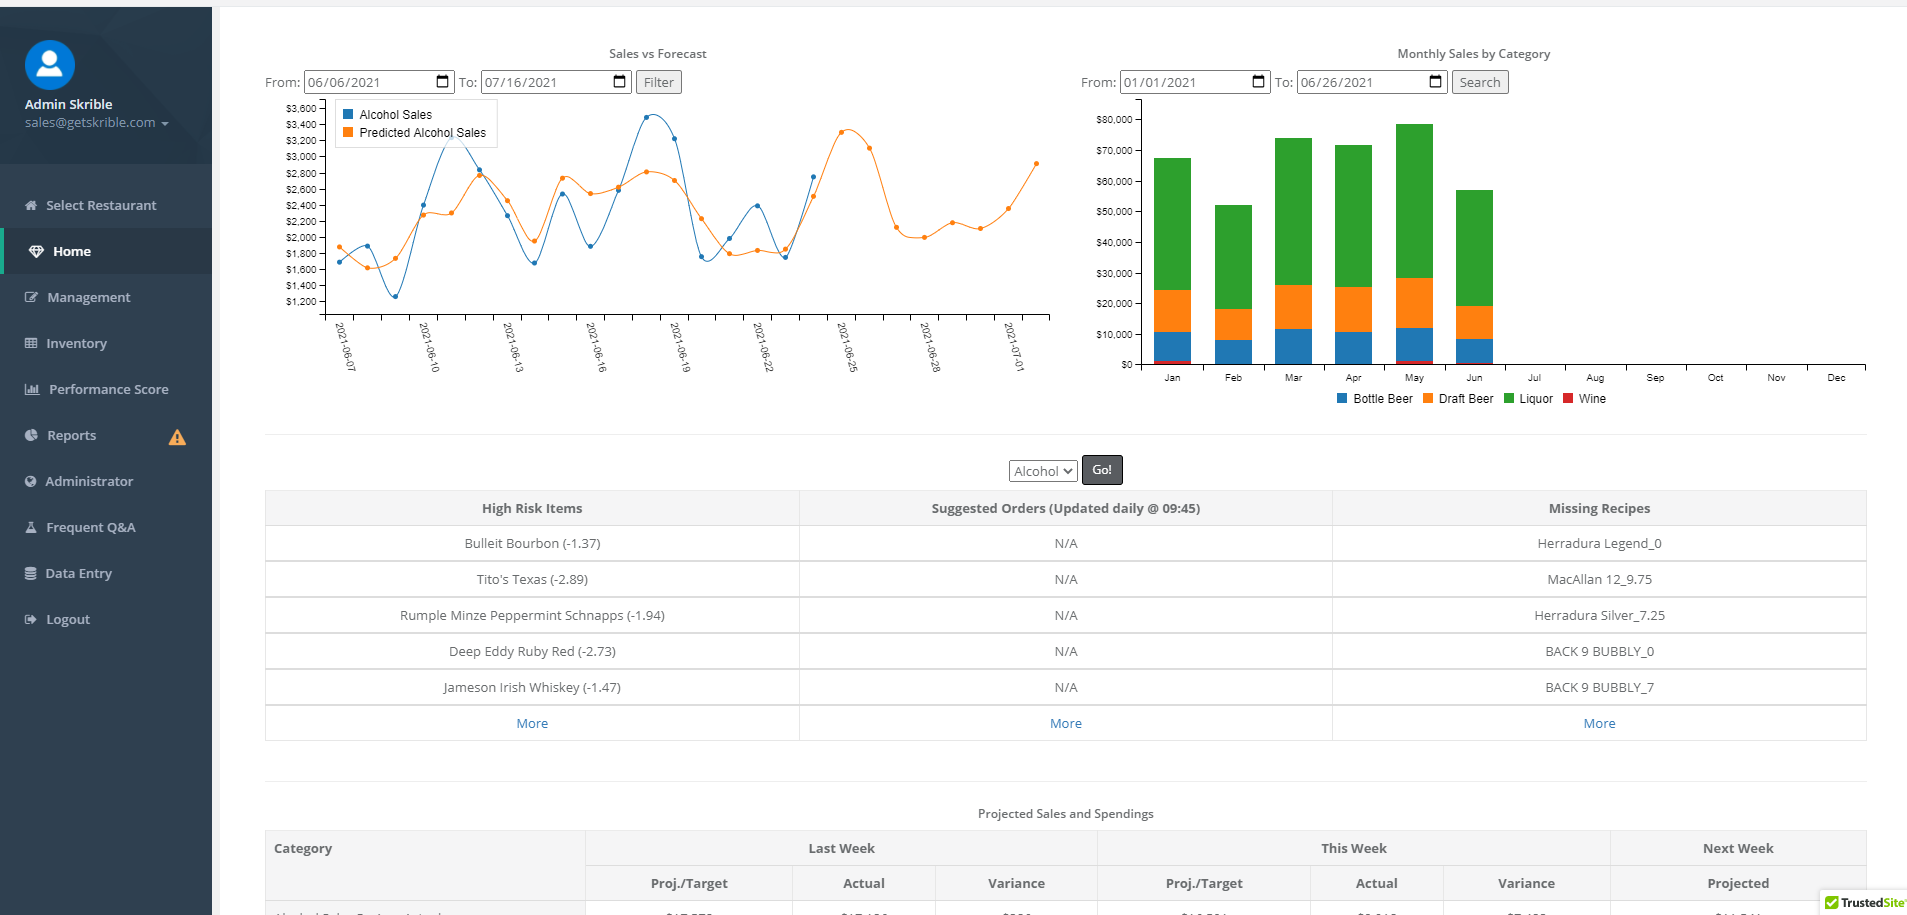Screen dimensions: 1907x915
Task: Click the Next Week column header
Action: 1738,848
